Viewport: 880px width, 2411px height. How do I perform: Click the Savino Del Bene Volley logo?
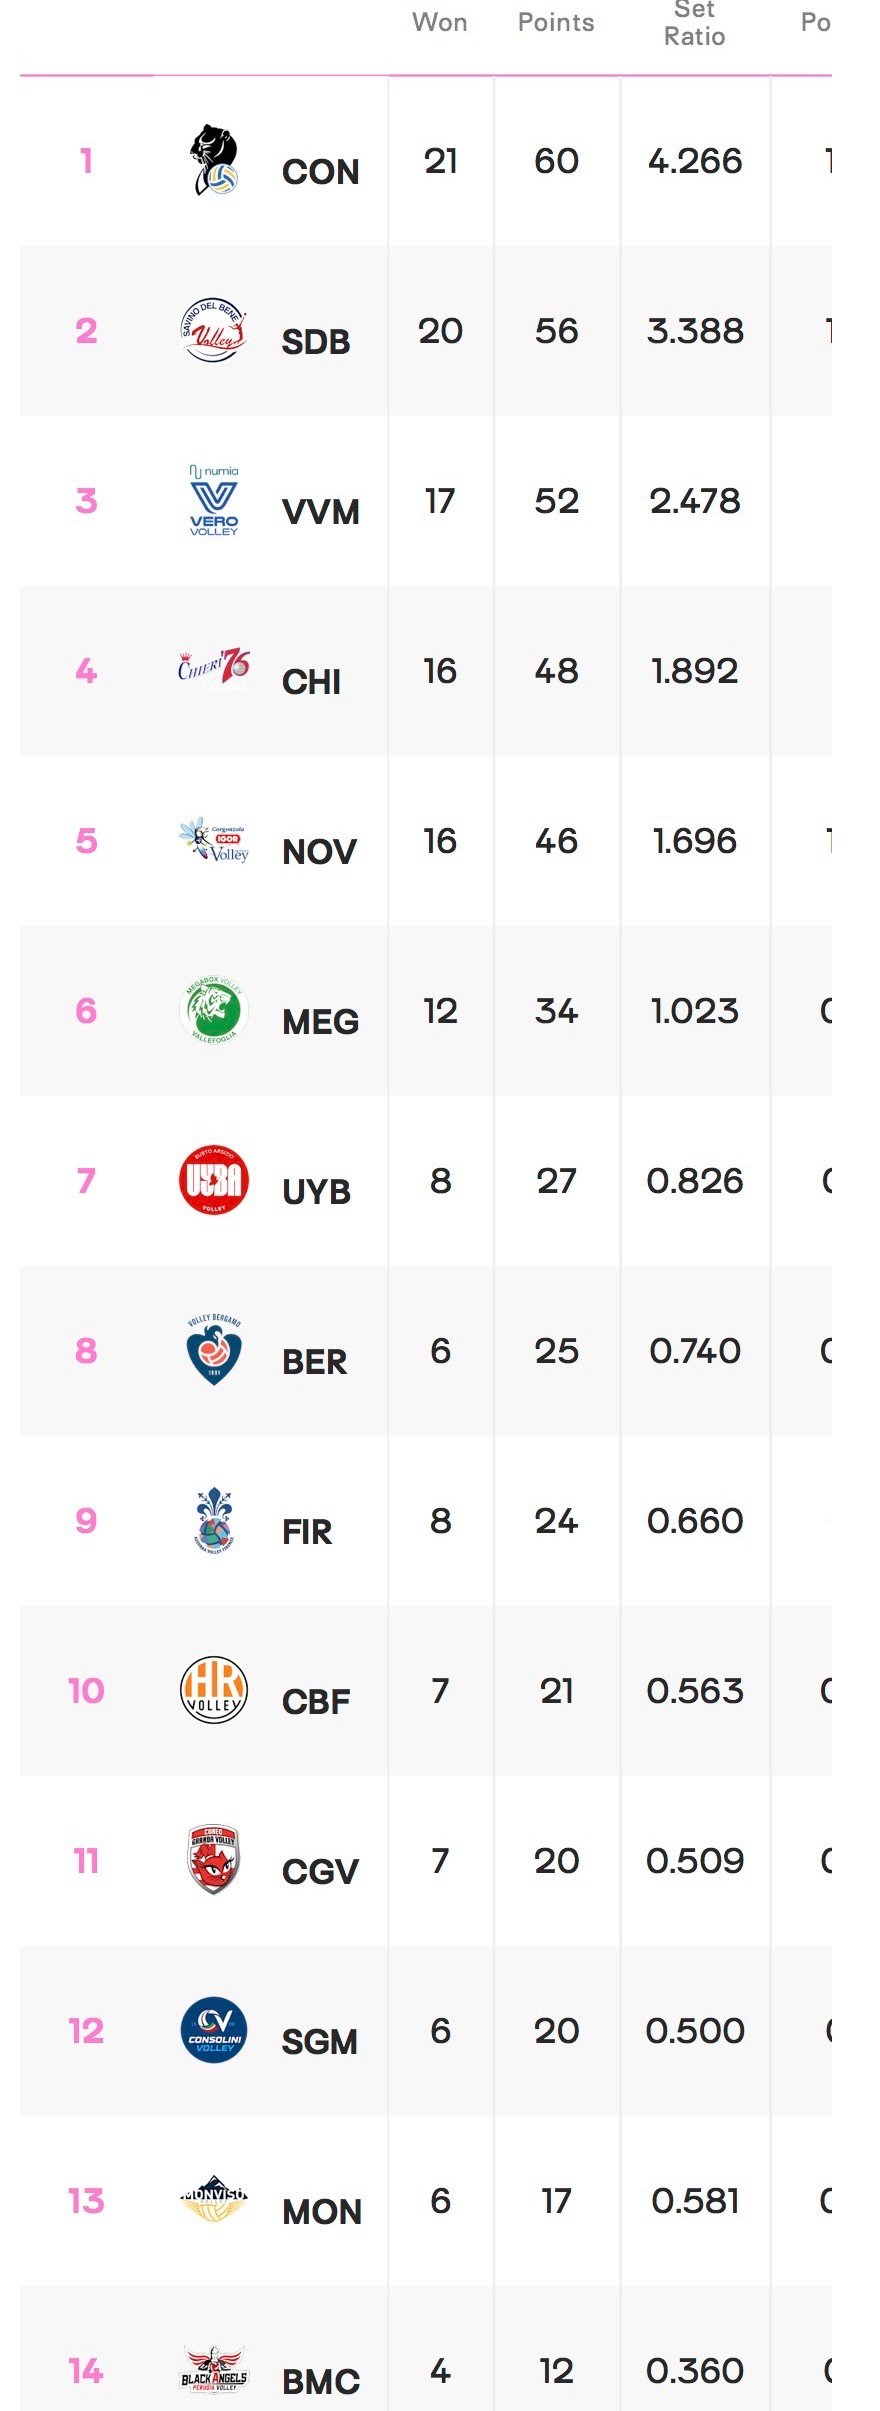(213, 330)
